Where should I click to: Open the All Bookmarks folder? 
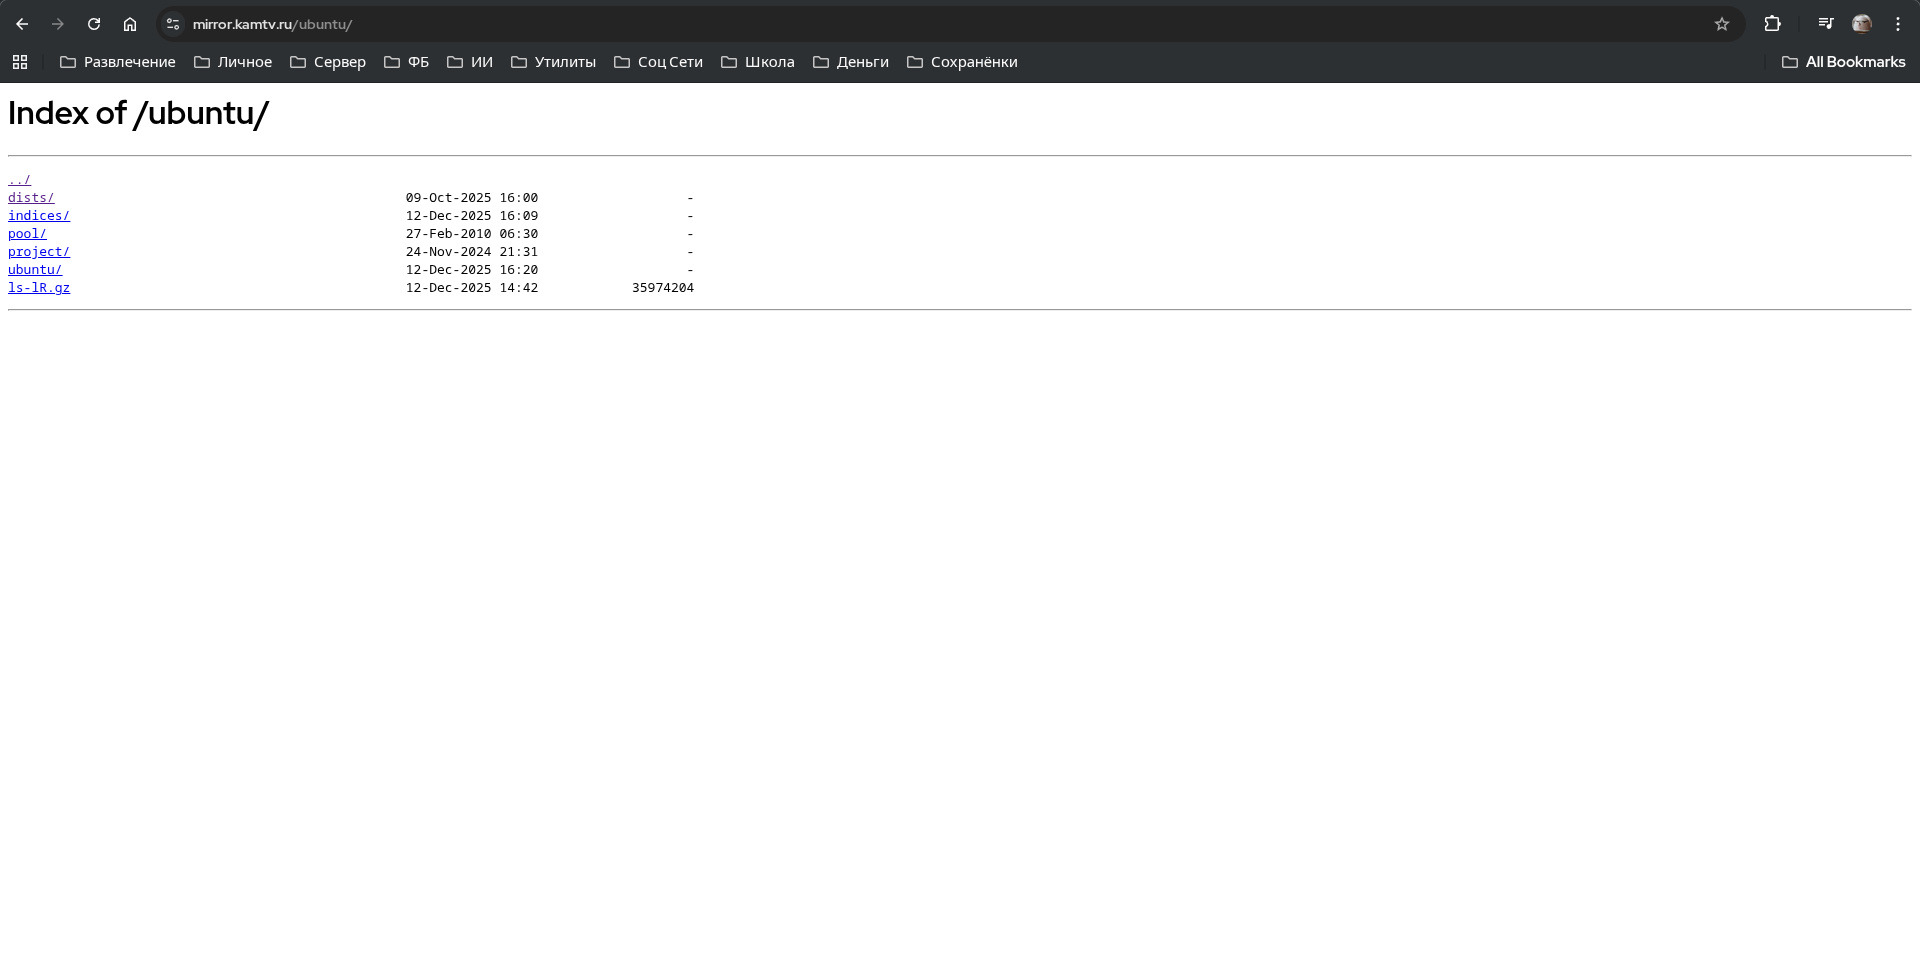pos(1843,62)
